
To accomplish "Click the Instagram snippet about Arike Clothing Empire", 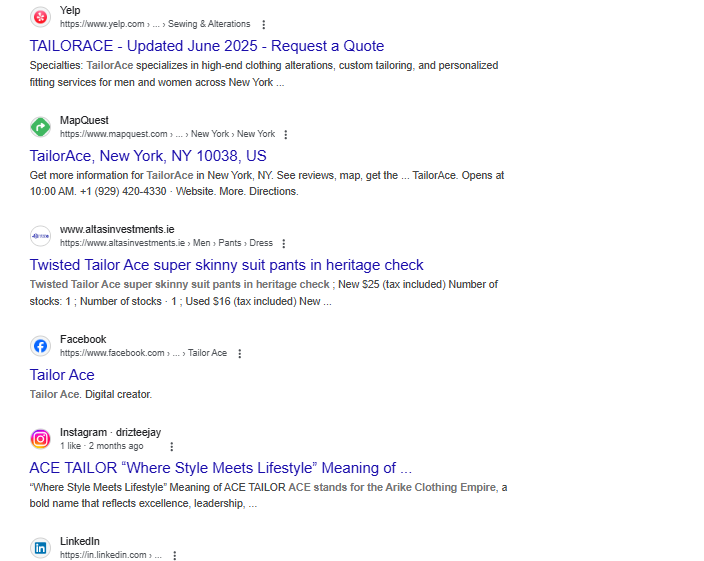I will tap(268, 495).
